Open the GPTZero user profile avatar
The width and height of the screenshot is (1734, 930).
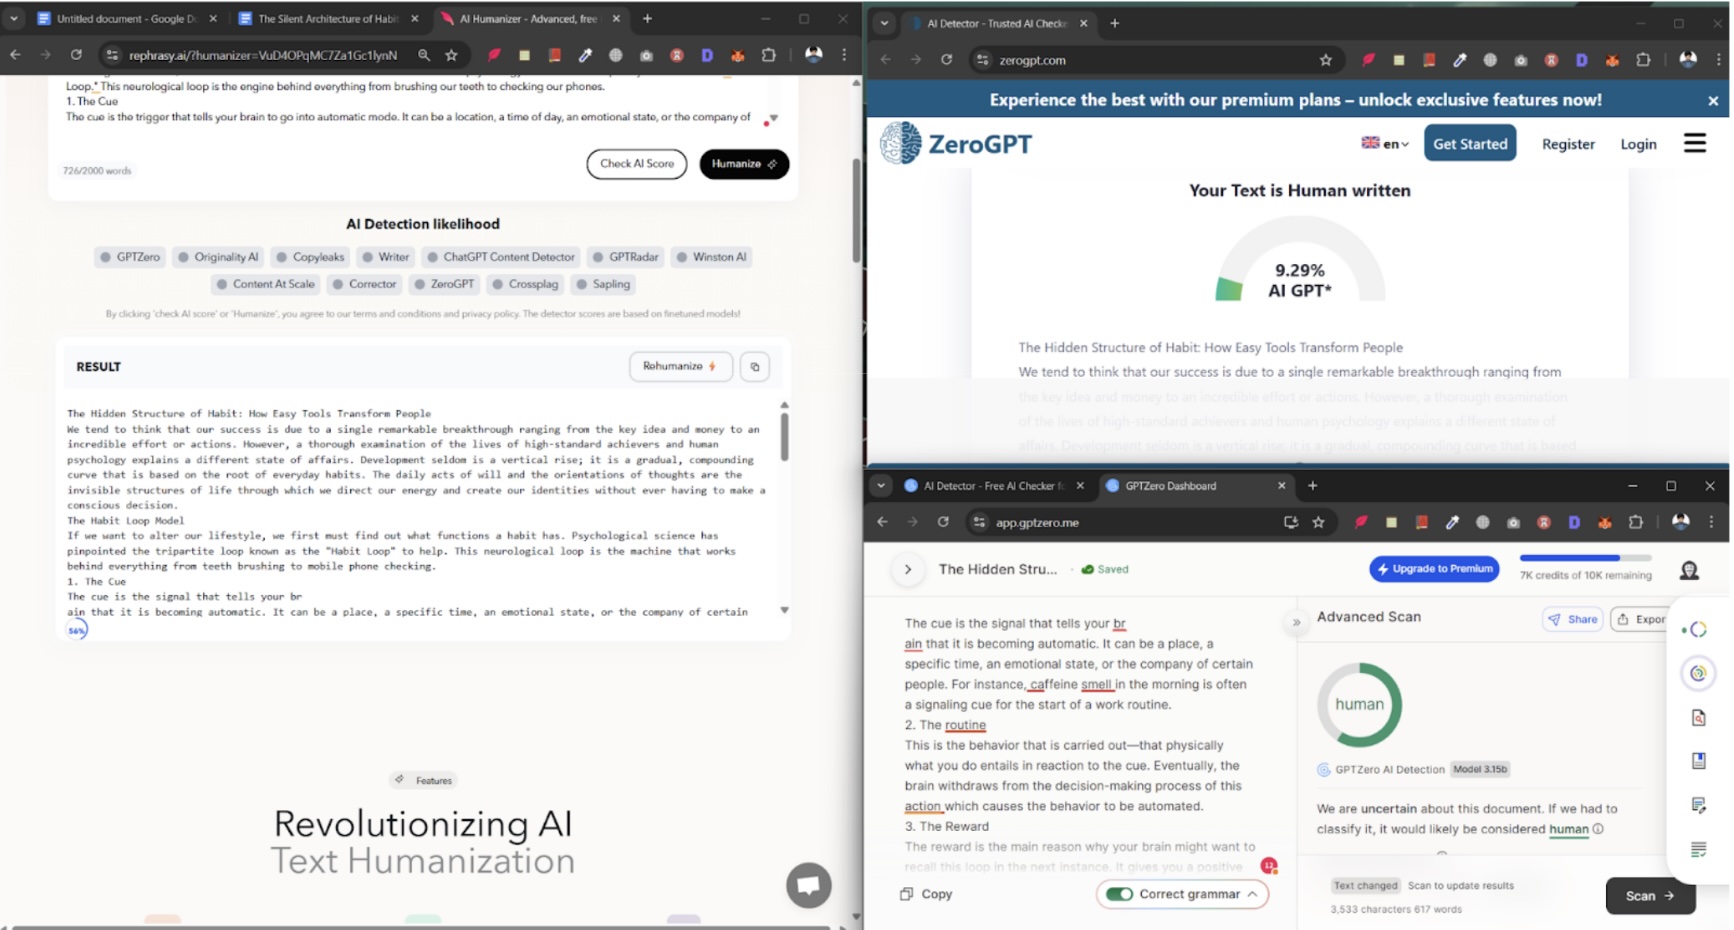coord(1689,570)
